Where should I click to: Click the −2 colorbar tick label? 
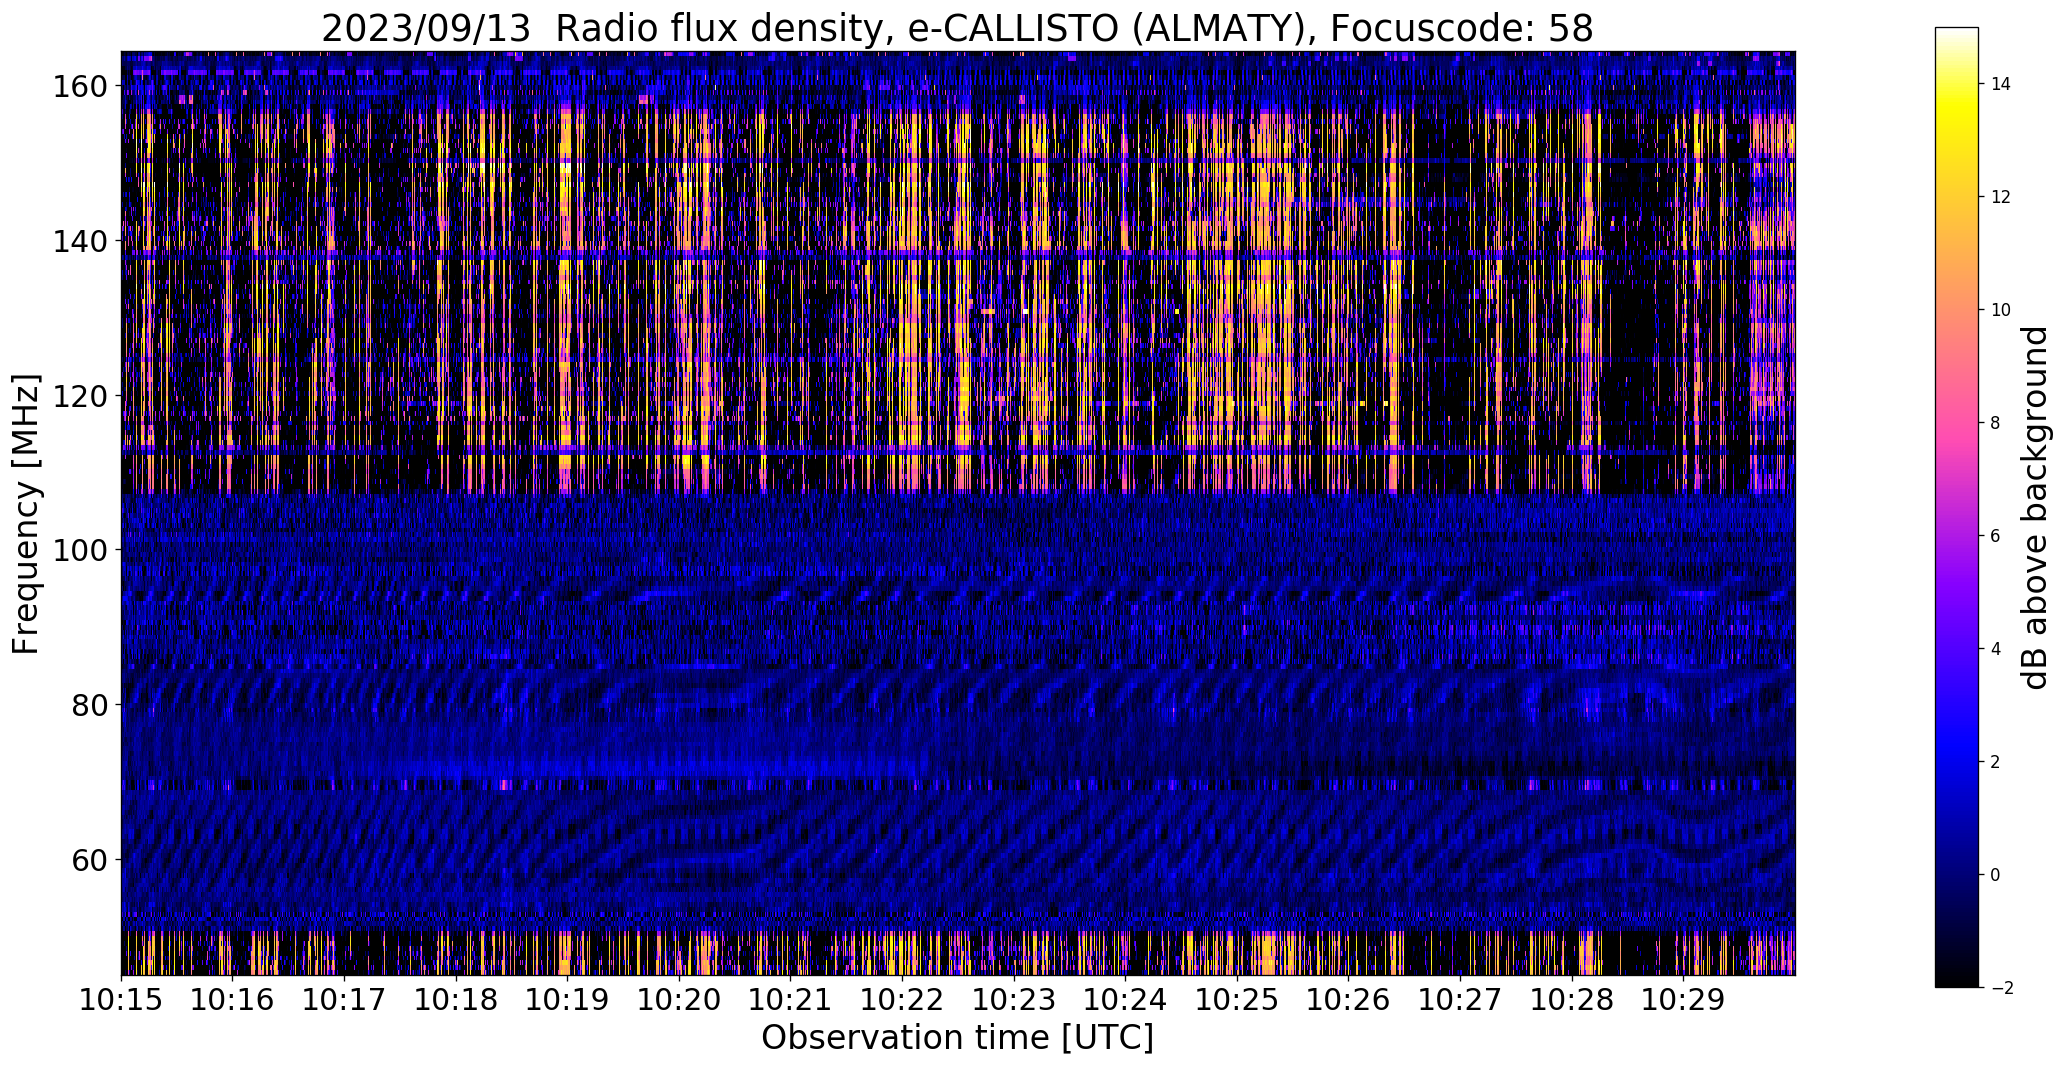point(2001,988)
